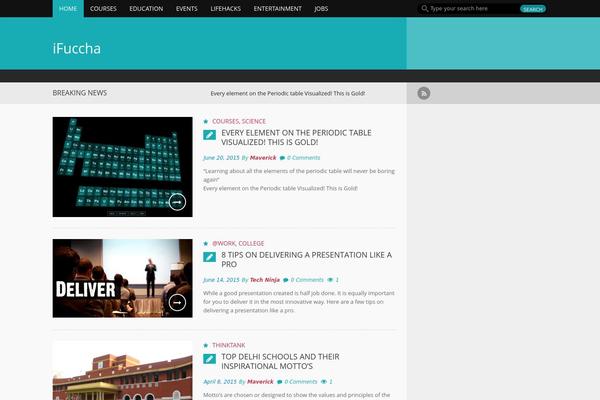Open '8 Tips on Delivering a Presentation' title
The height and width of the screenshot is (400, 600).
[307, 260]
